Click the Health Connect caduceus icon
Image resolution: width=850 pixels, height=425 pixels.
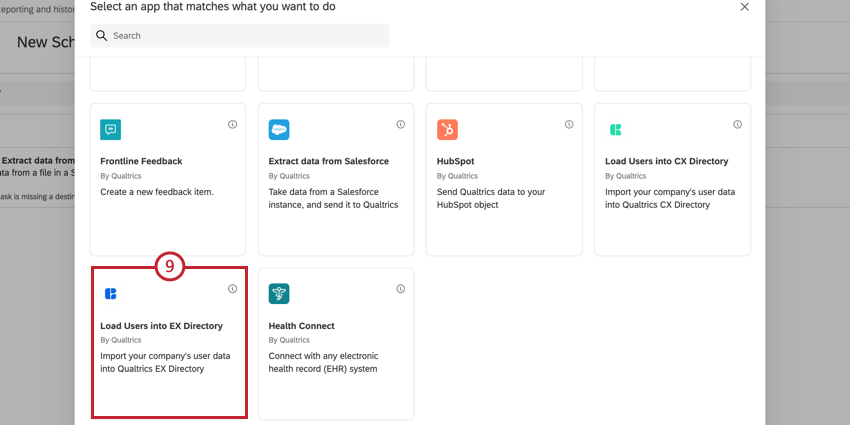pos(279,294)
